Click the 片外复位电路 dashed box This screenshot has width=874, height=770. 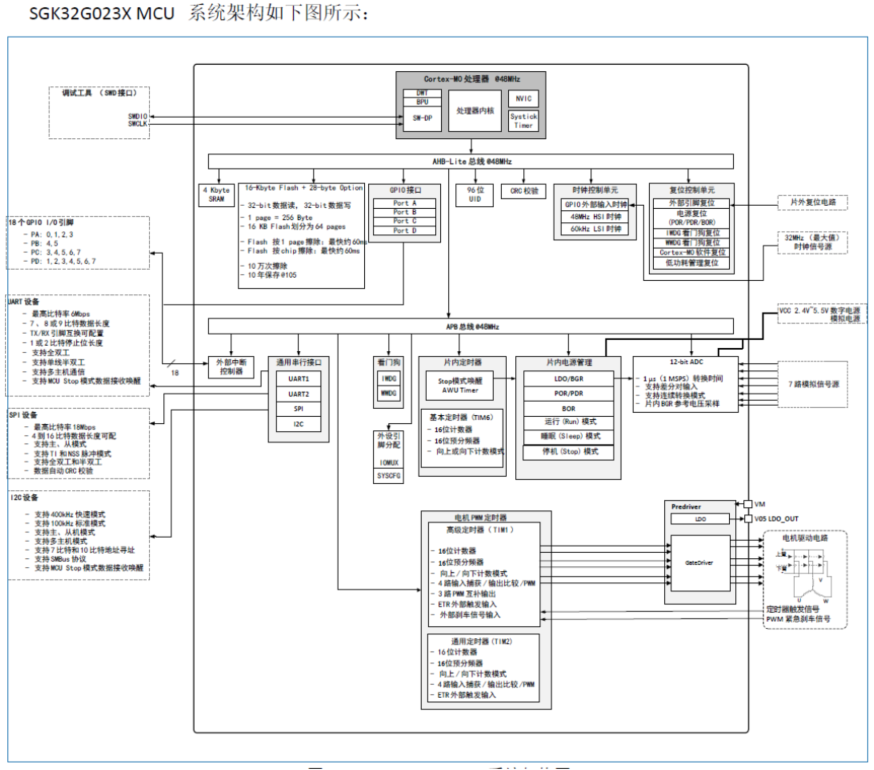coord(813,202)
